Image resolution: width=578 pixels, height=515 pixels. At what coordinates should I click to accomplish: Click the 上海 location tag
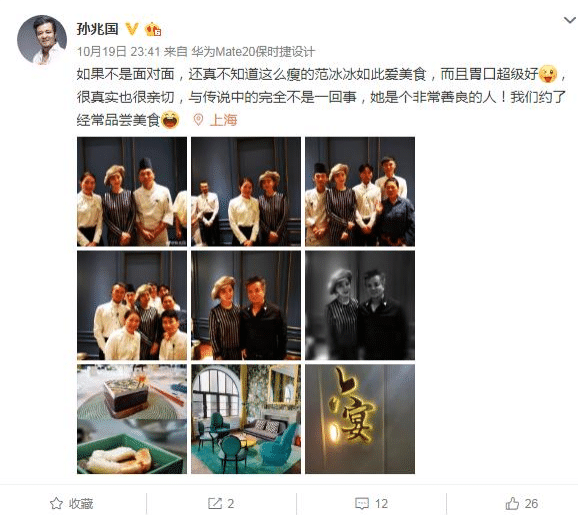pyautogui.click(x=223, y=120)
